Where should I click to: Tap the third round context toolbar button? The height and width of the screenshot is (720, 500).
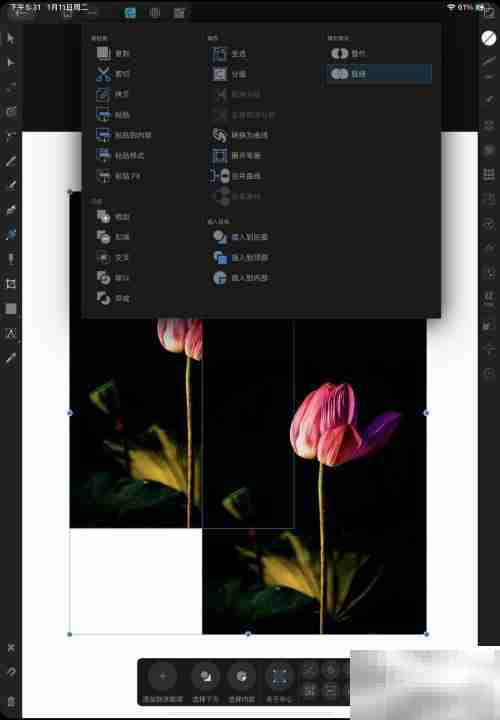click(242, 676)
